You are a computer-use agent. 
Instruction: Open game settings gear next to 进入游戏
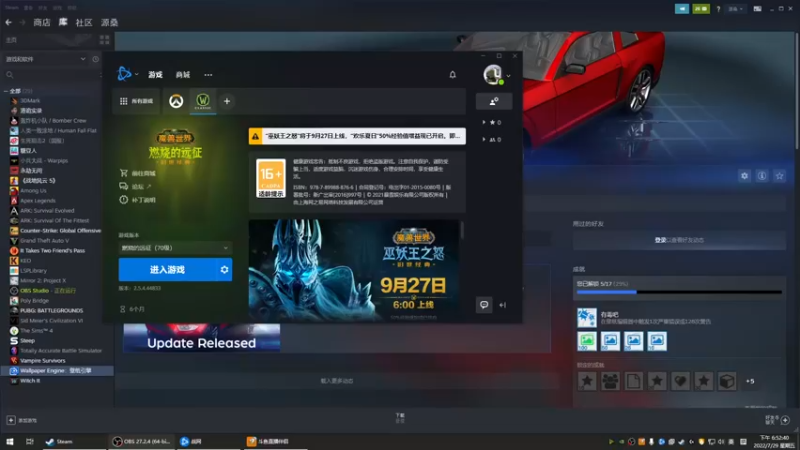224,269
